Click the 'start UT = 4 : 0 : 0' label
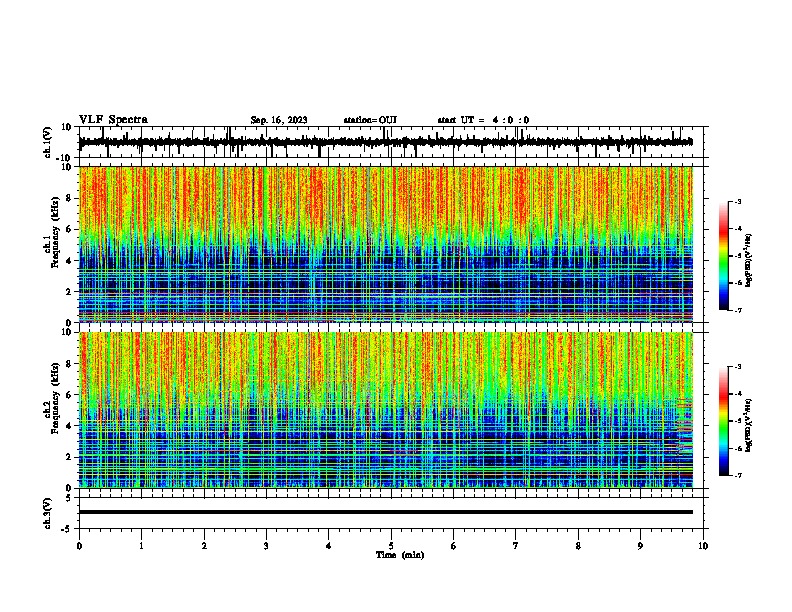This screenshot has height=612, width=792. pos(483,120)
